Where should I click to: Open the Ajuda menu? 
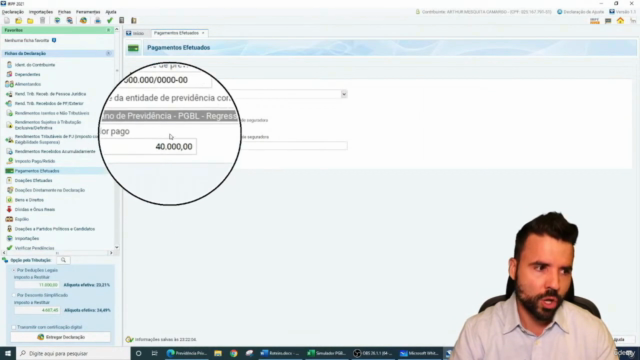point(111,12)
